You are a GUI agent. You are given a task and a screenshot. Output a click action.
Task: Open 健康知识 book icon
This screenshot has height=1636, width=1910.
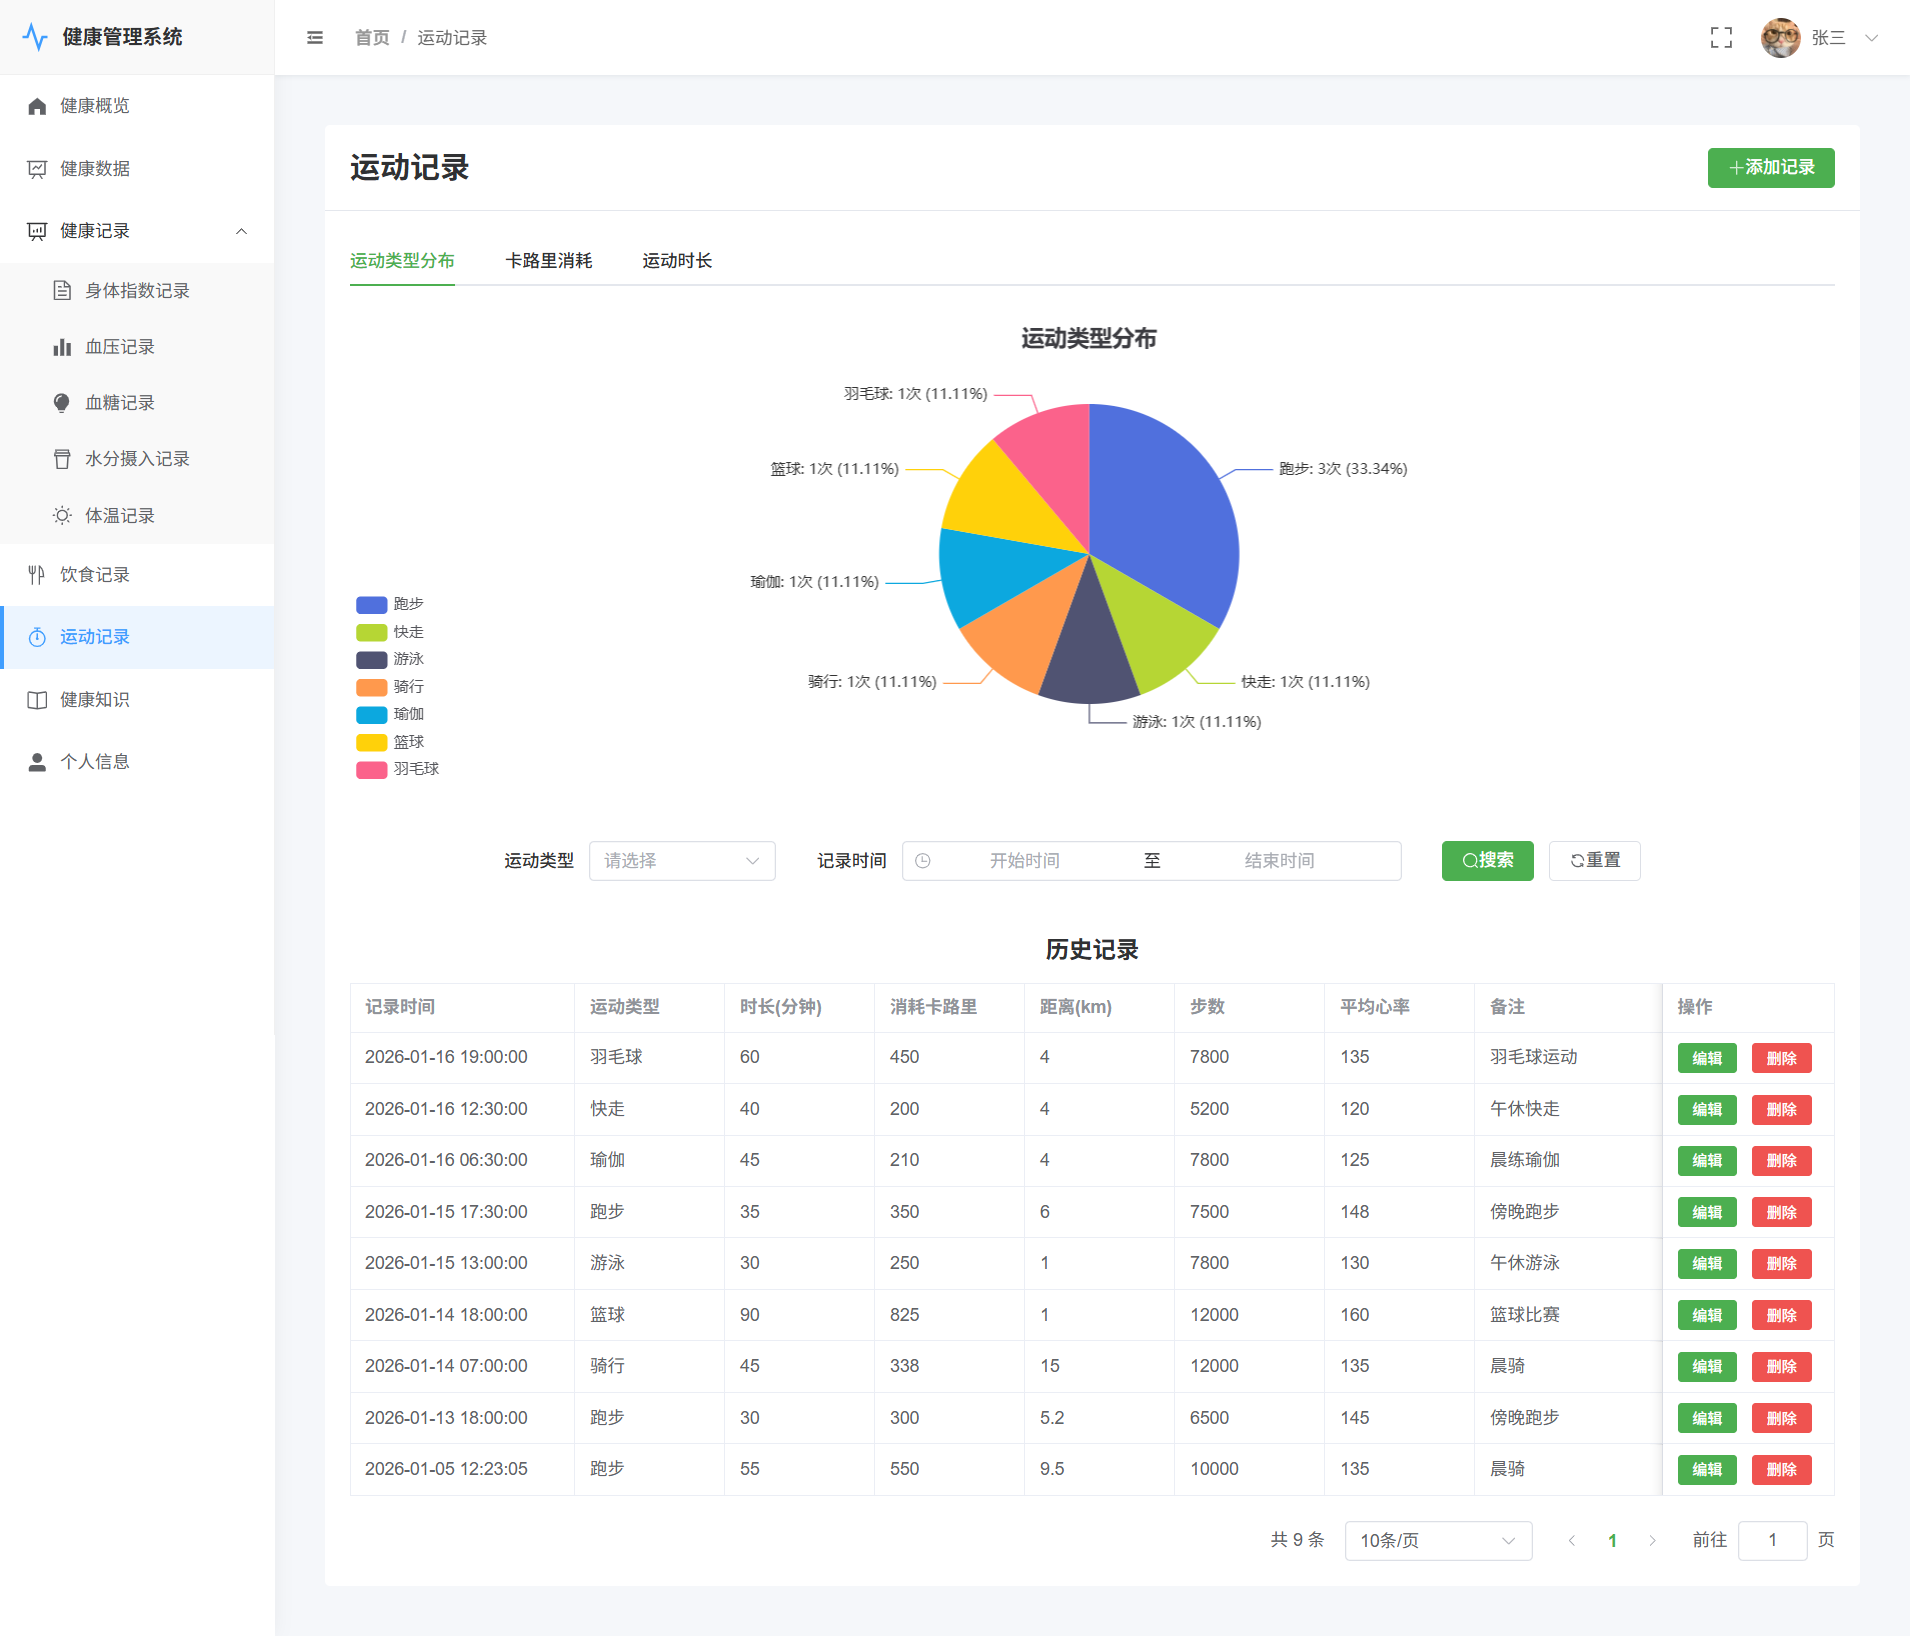pyautogui.click(x=37, y=700)
